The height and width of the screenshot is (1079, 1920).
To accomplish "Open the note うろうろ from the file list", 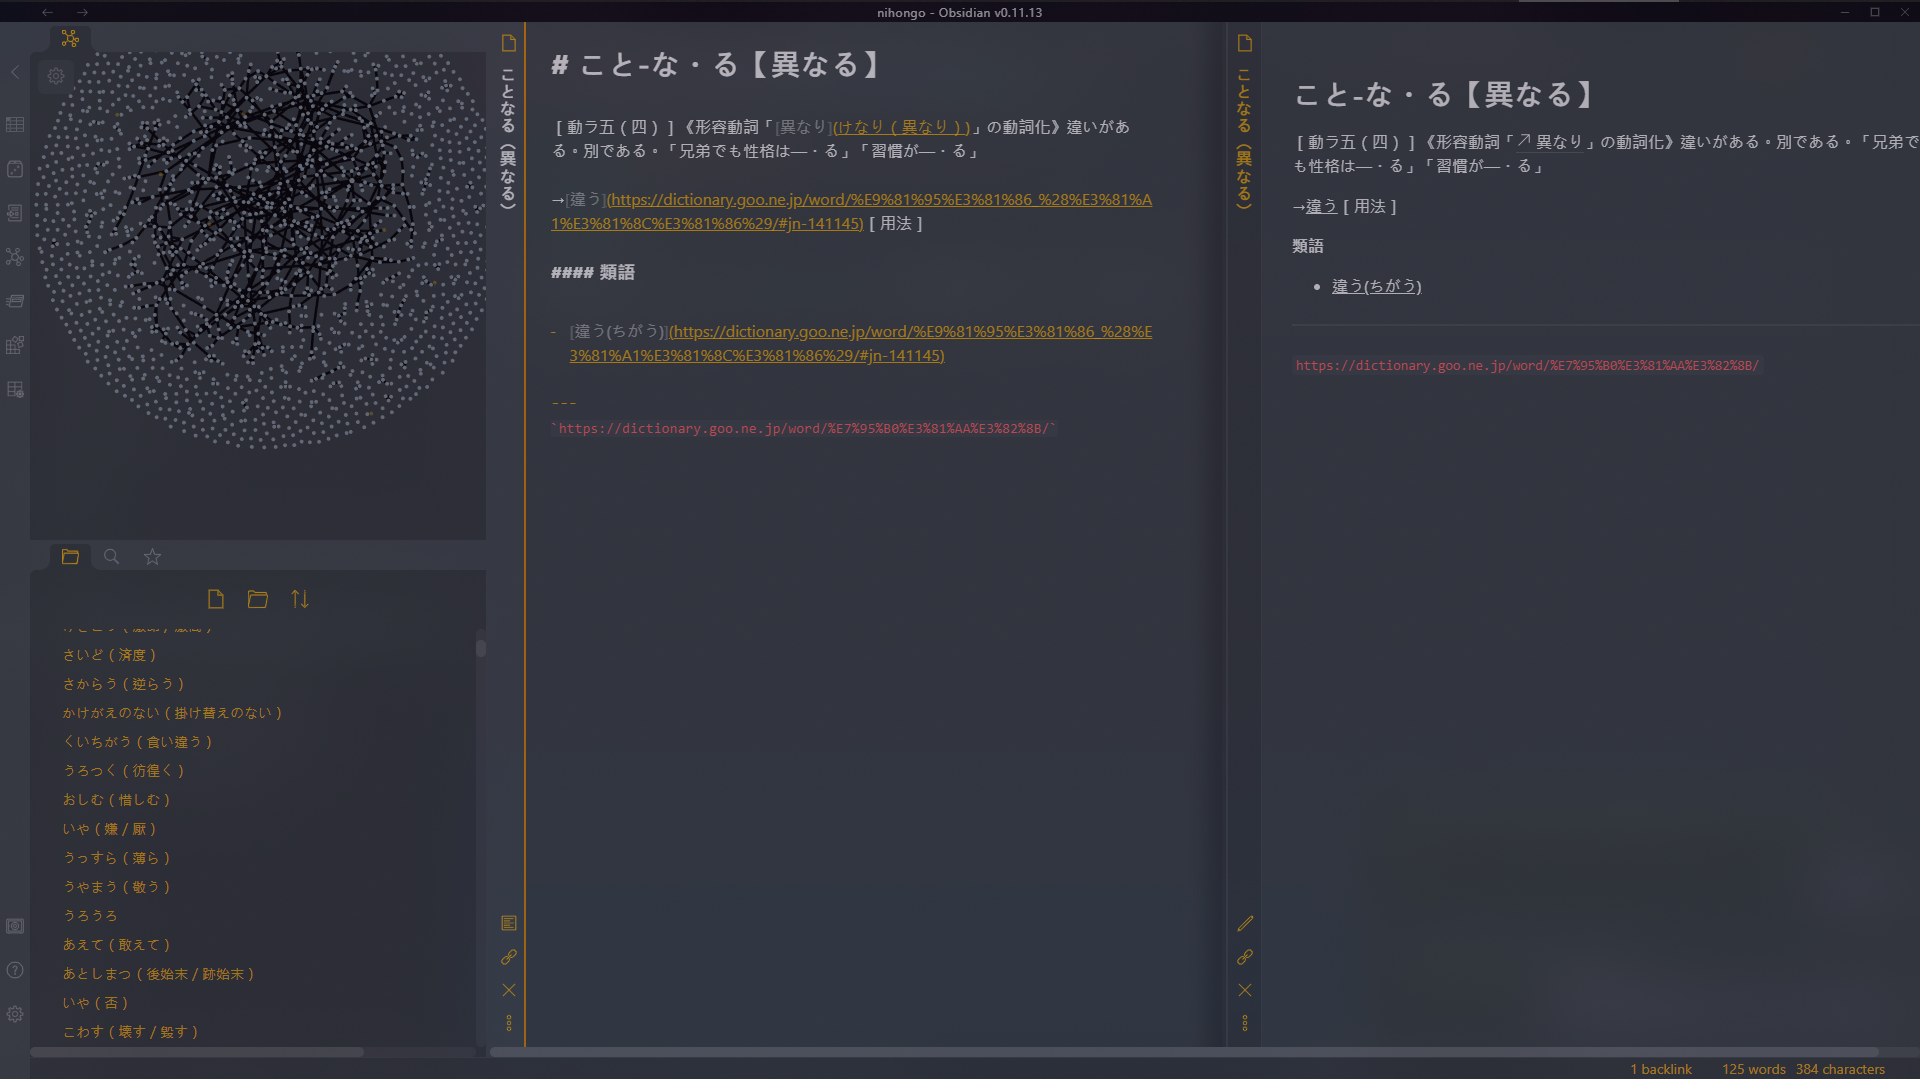I will 91,915.
